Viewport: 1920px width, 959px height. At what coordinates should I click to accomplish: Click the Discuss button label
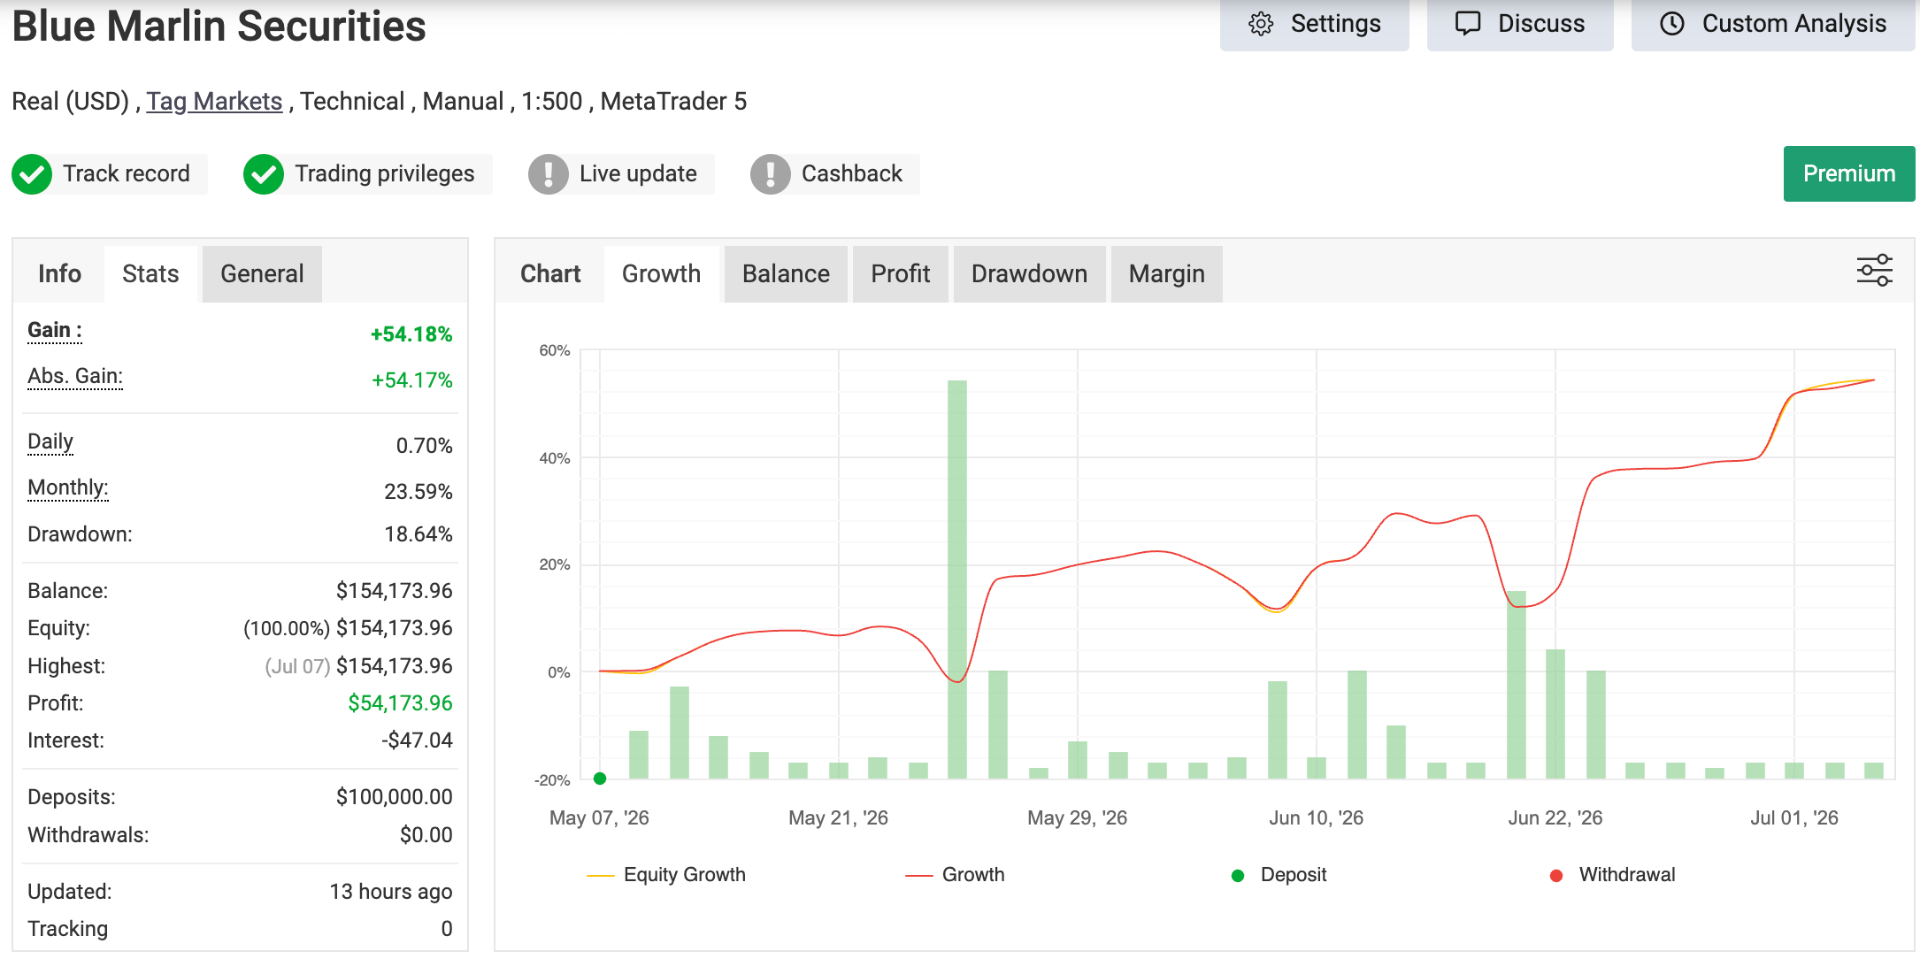(1541, 24)
